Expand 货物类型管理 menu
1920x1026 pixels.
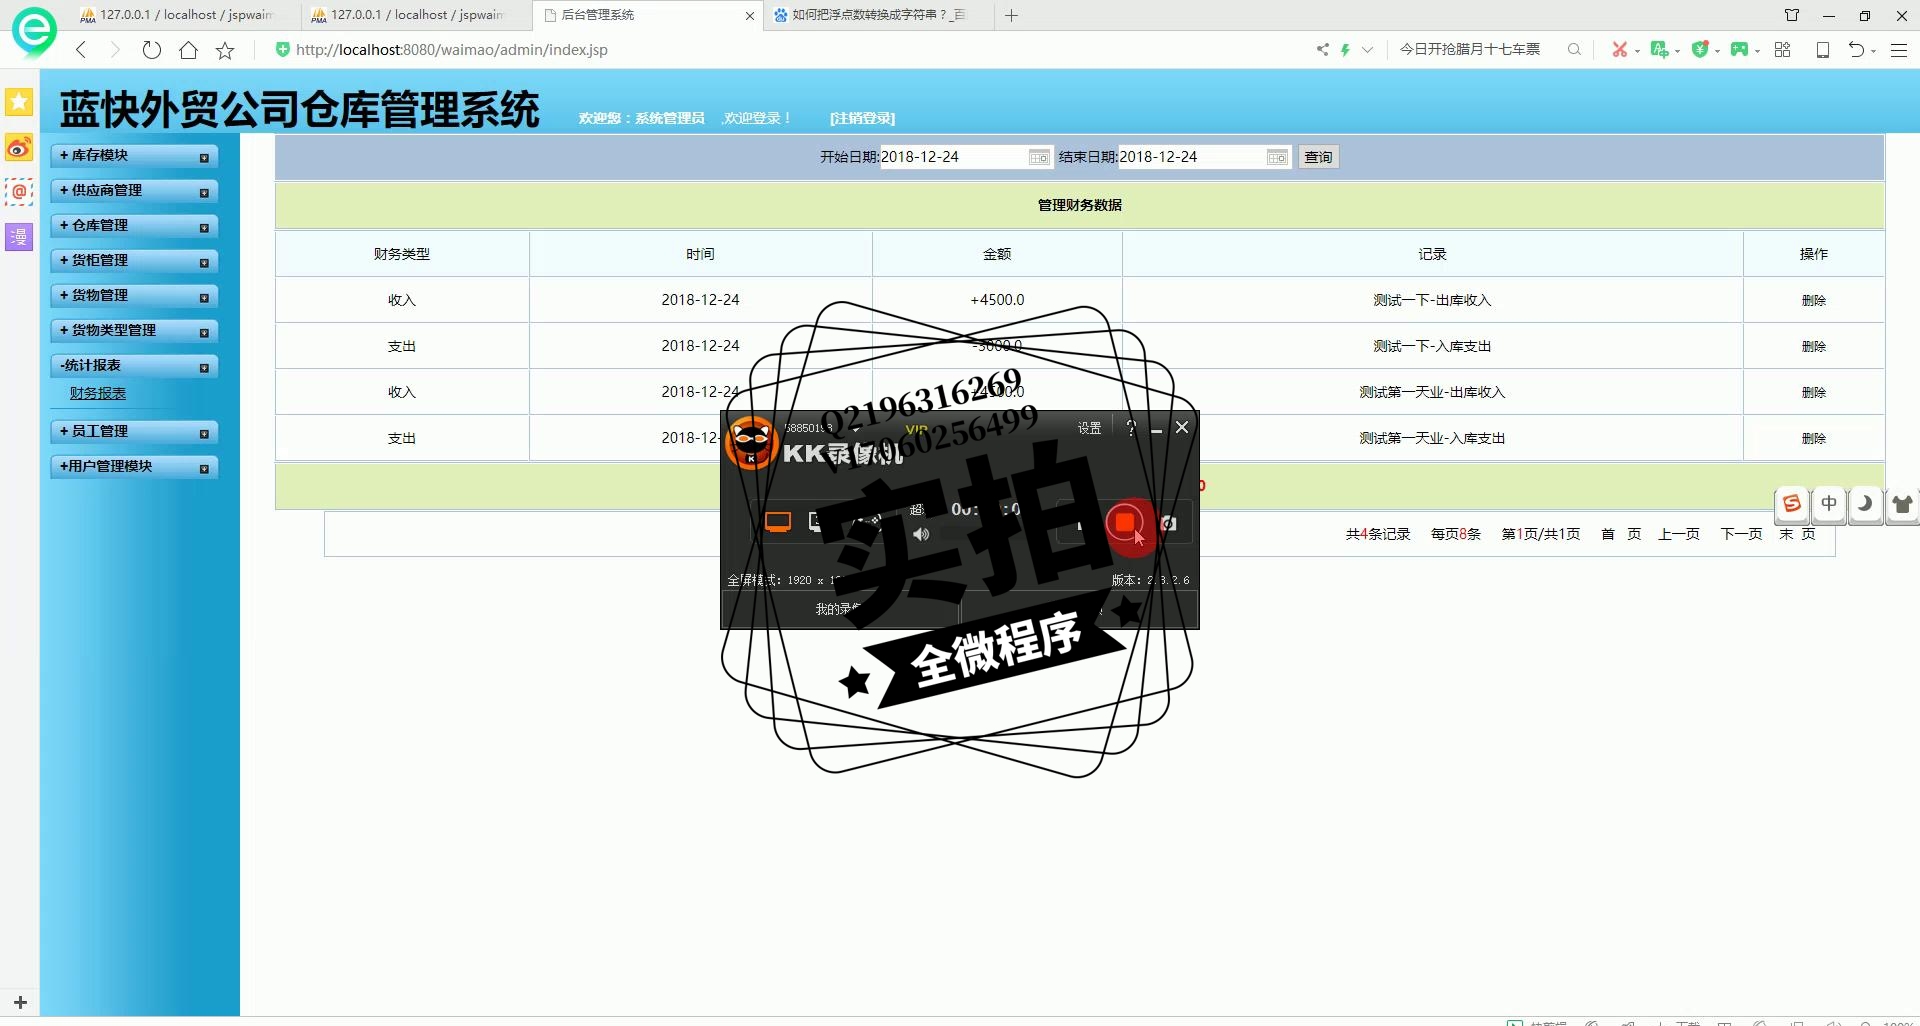[x=134, y=331]
